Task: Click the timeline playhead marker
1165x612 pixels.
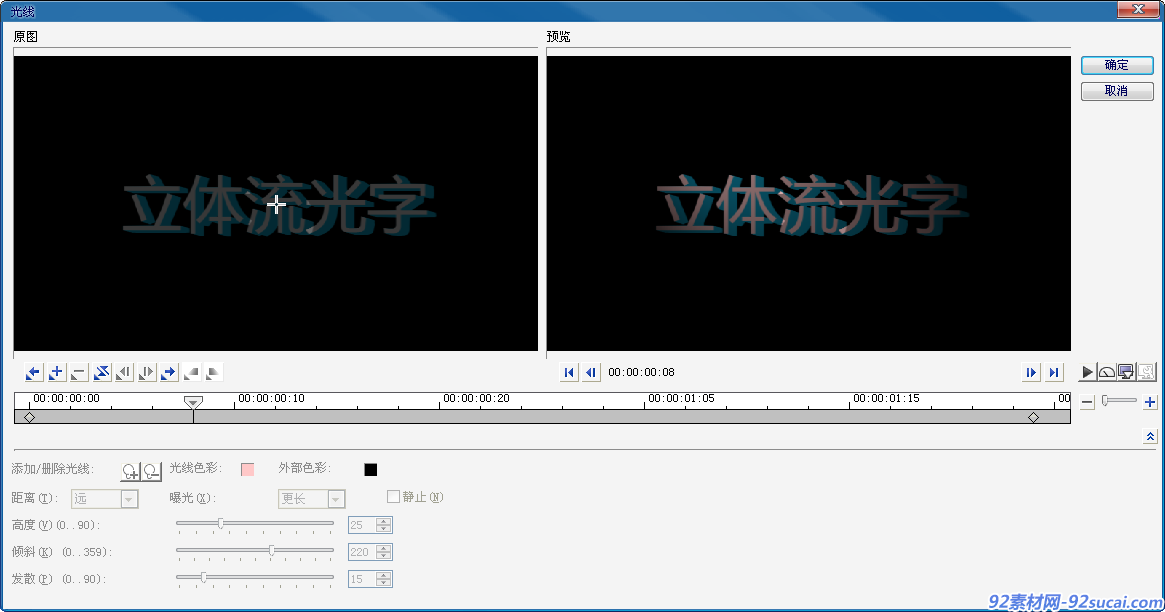Action: [193, 402]
